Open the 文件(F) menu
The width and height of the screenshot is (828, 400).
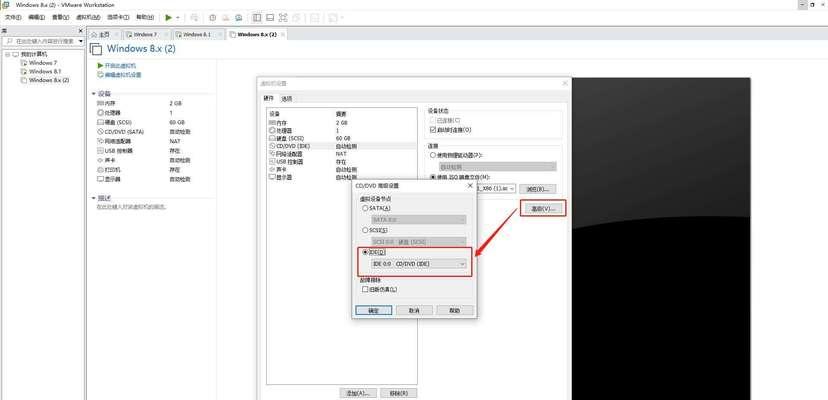click(13, 17)
